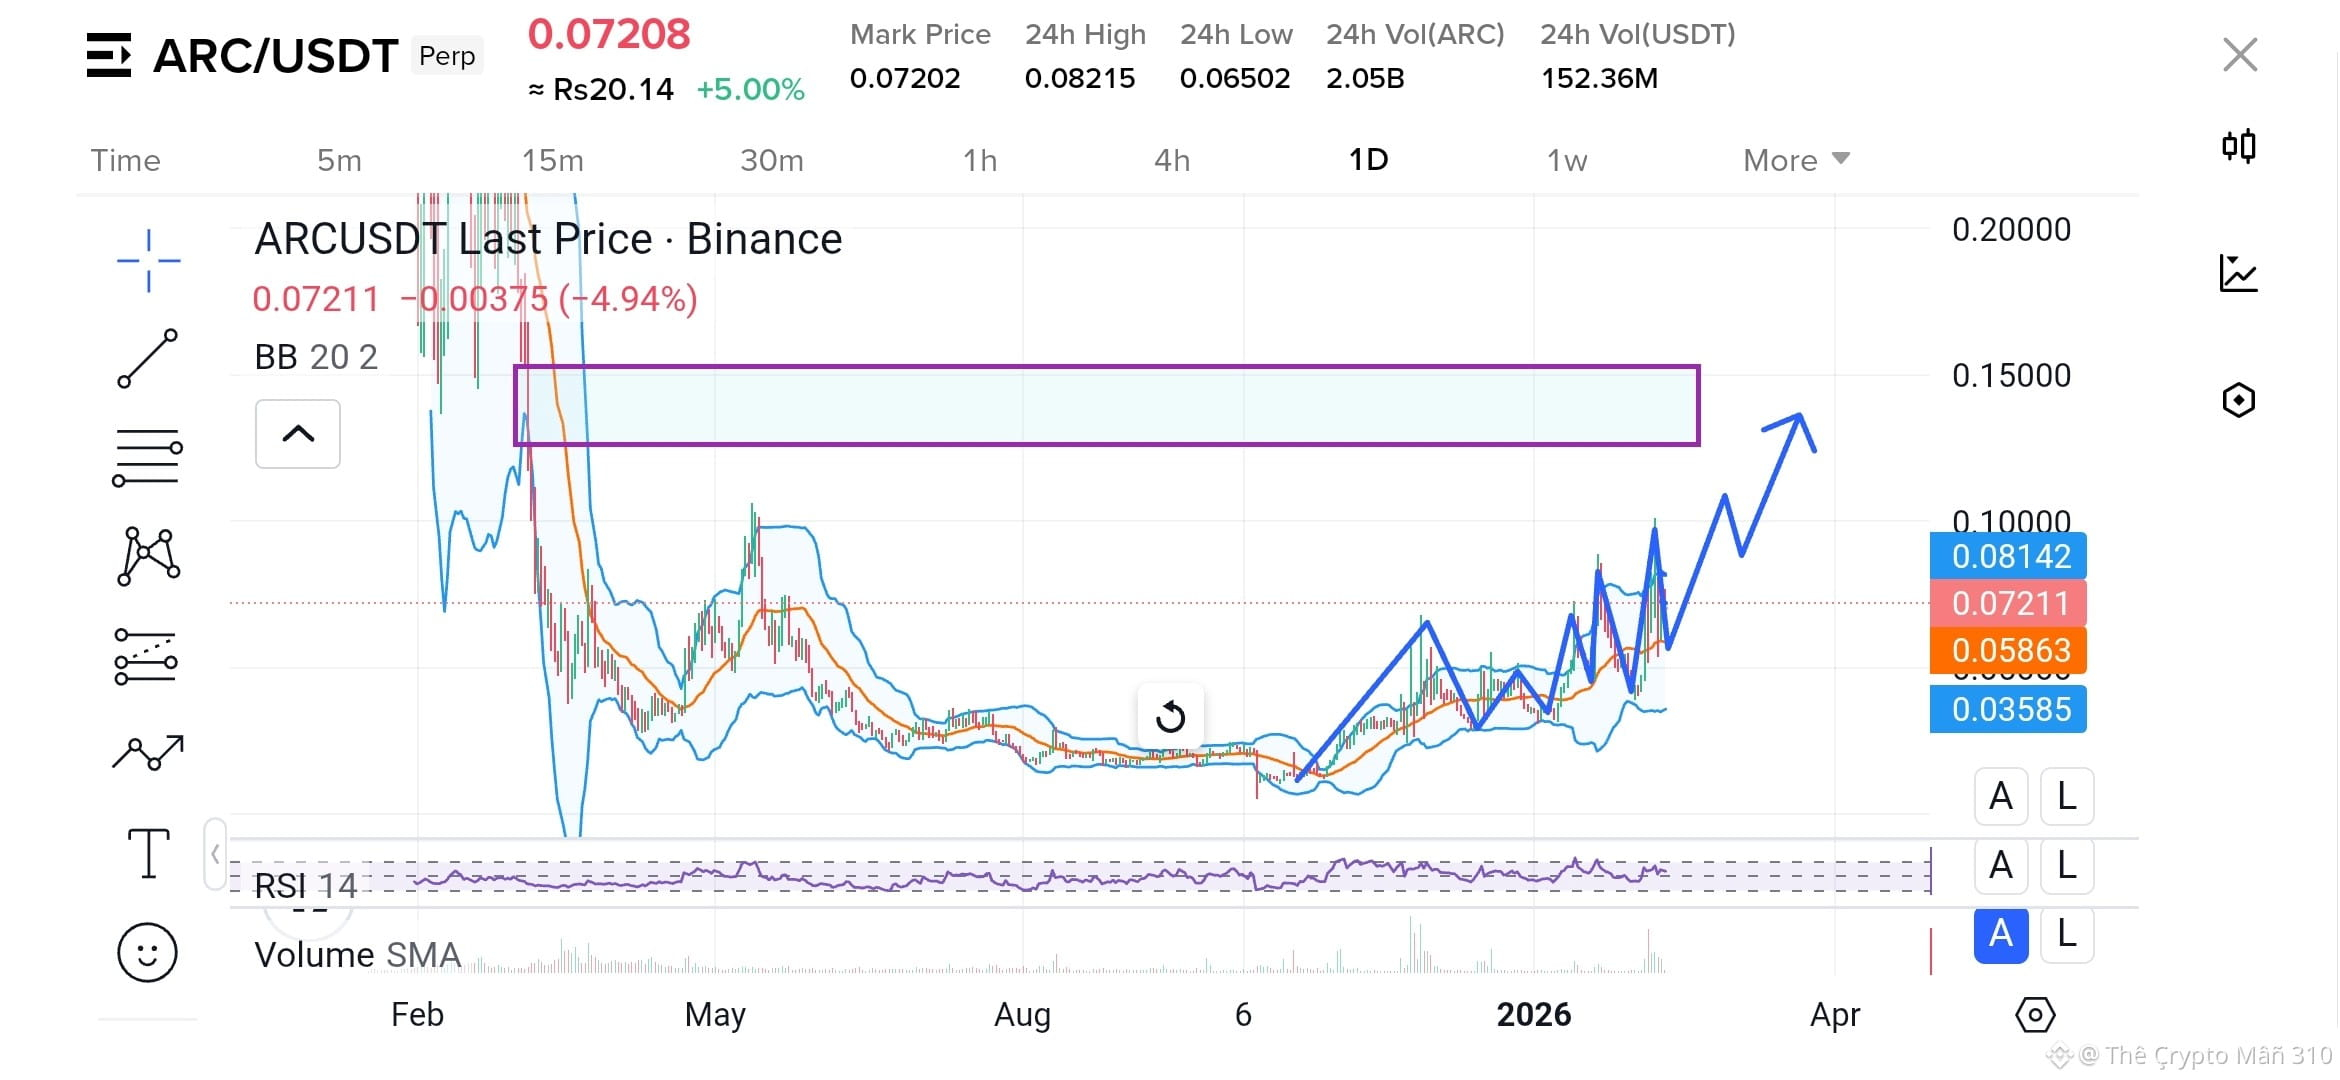Select the Fibonacci channel tool
The height and width of the screenshot is (1080, 2340).
coord(146,657)
